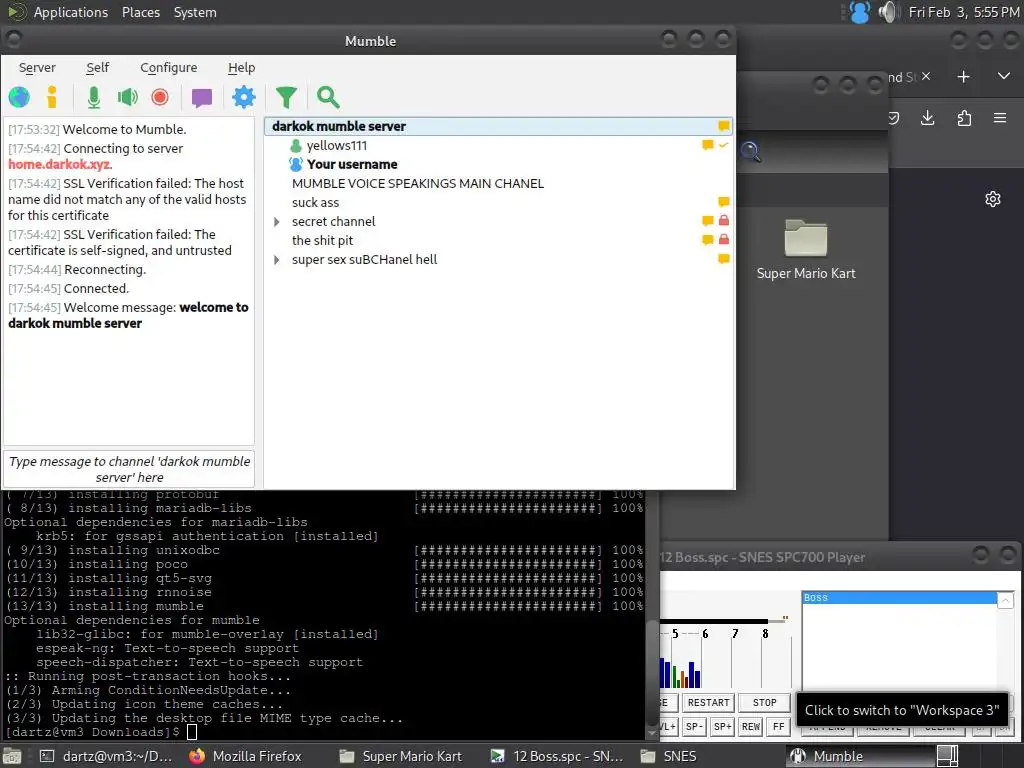View the comment icon next to yellows111
The image size is (1024, 768).
(x=707, y=145)
